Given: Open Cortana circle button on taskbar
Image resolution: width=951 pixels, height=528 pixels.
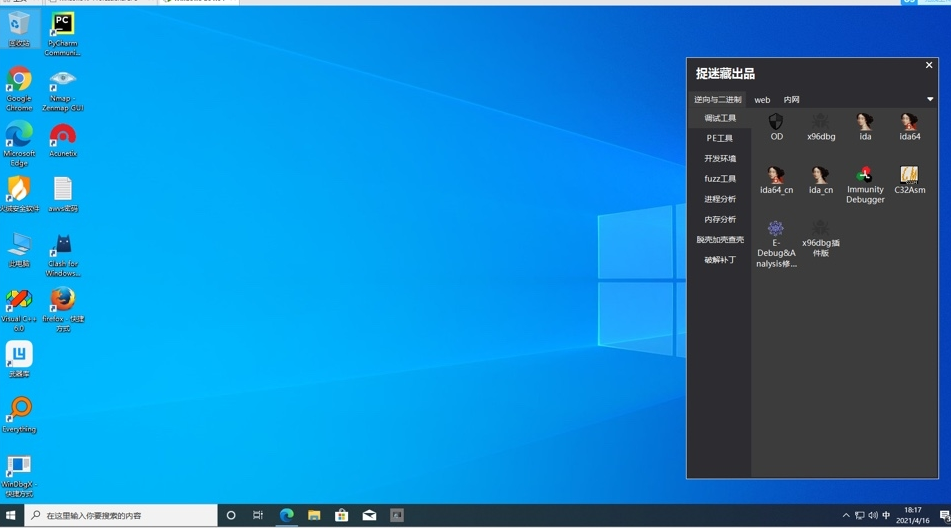Looking at the screenshot, I should pos(230,515).
